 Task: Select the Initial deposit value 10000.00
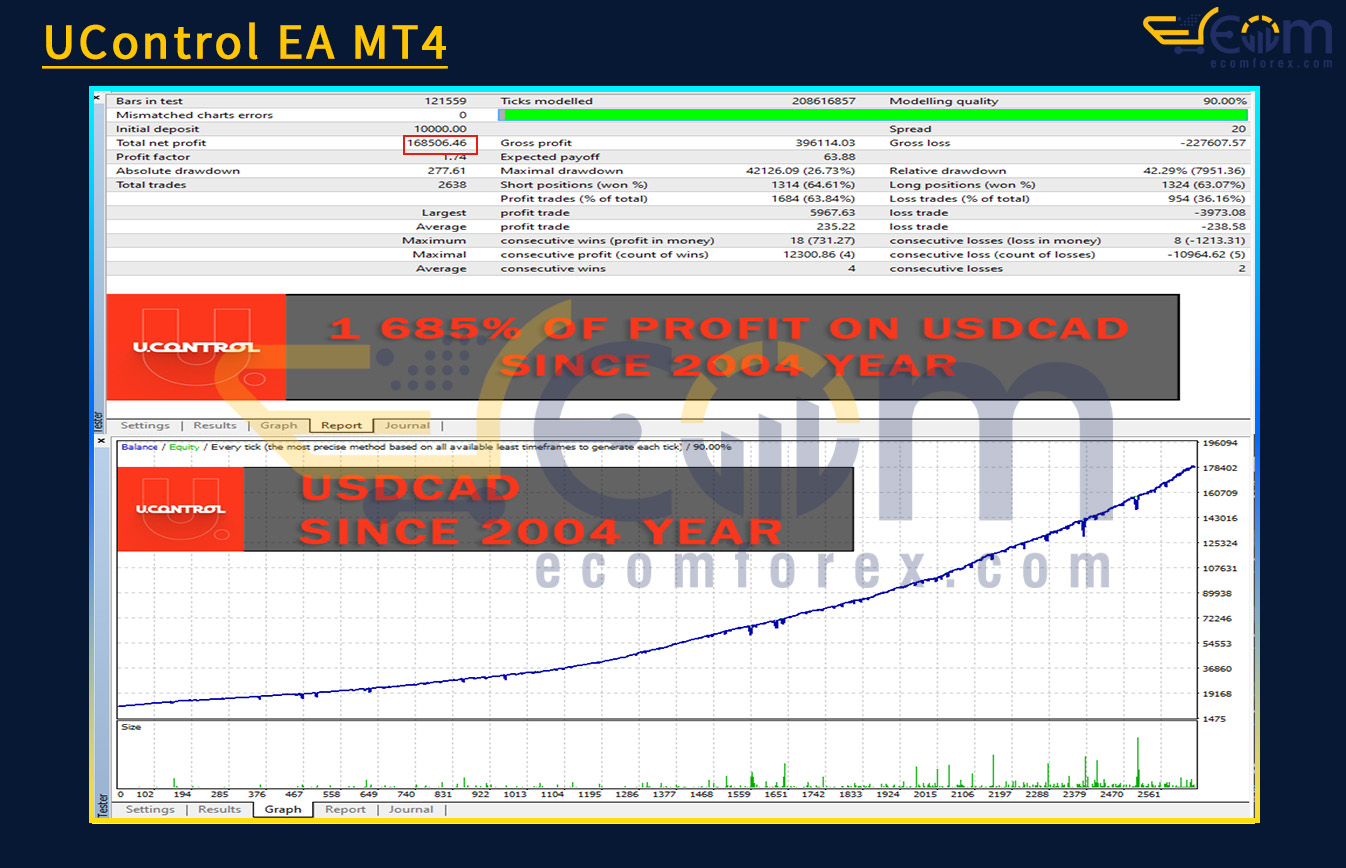point(441,129)
